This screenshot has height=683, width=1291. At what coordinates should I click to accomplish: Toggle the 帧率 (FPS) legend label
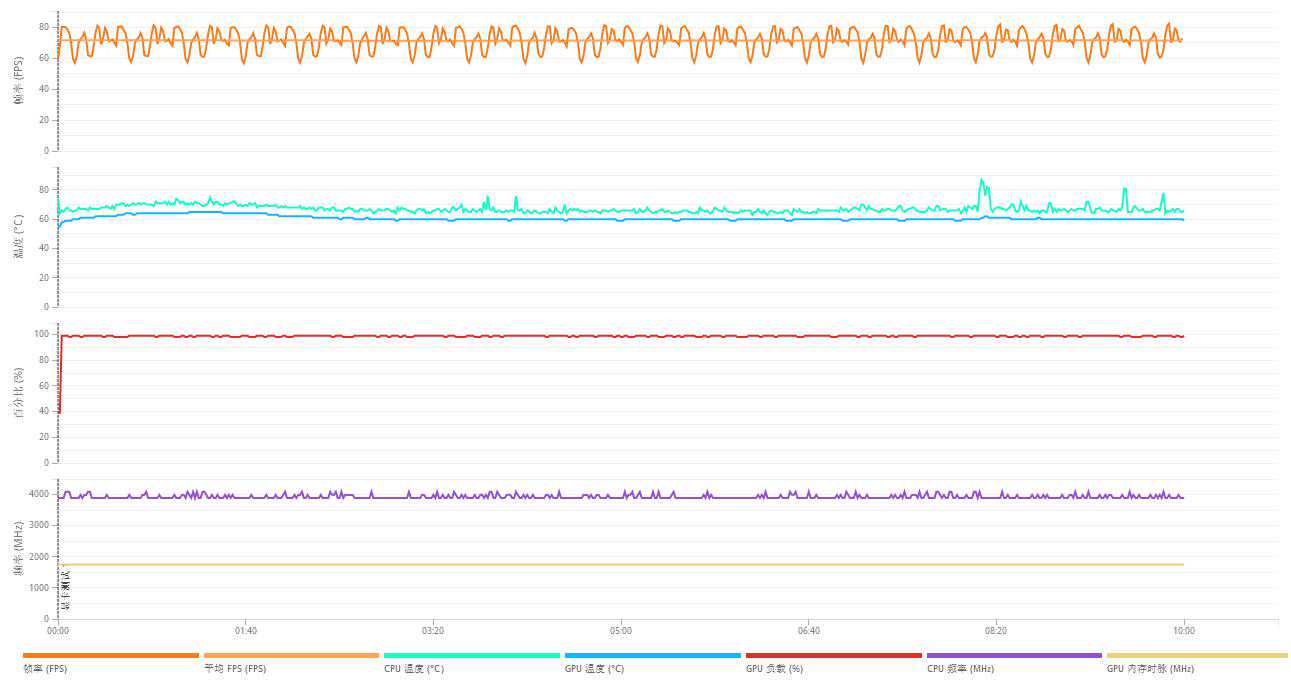tap(45, 669)
